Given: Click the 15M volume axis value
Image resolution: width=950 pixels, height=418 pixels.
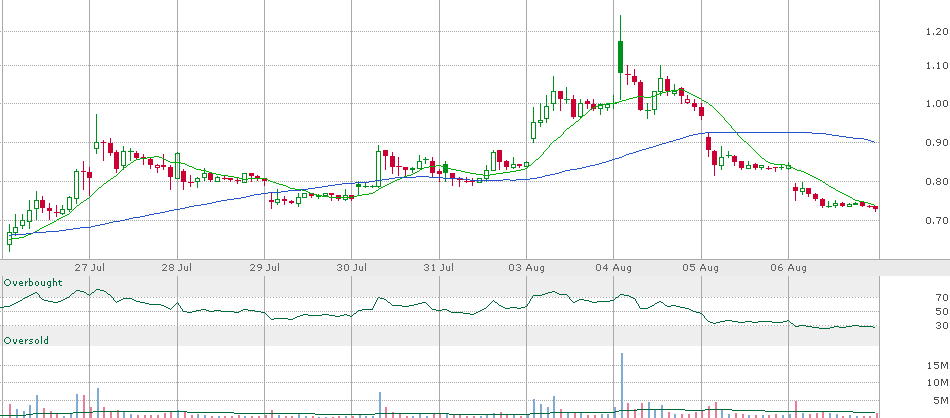Looking at the screenshot, I should tap(940, 365).
